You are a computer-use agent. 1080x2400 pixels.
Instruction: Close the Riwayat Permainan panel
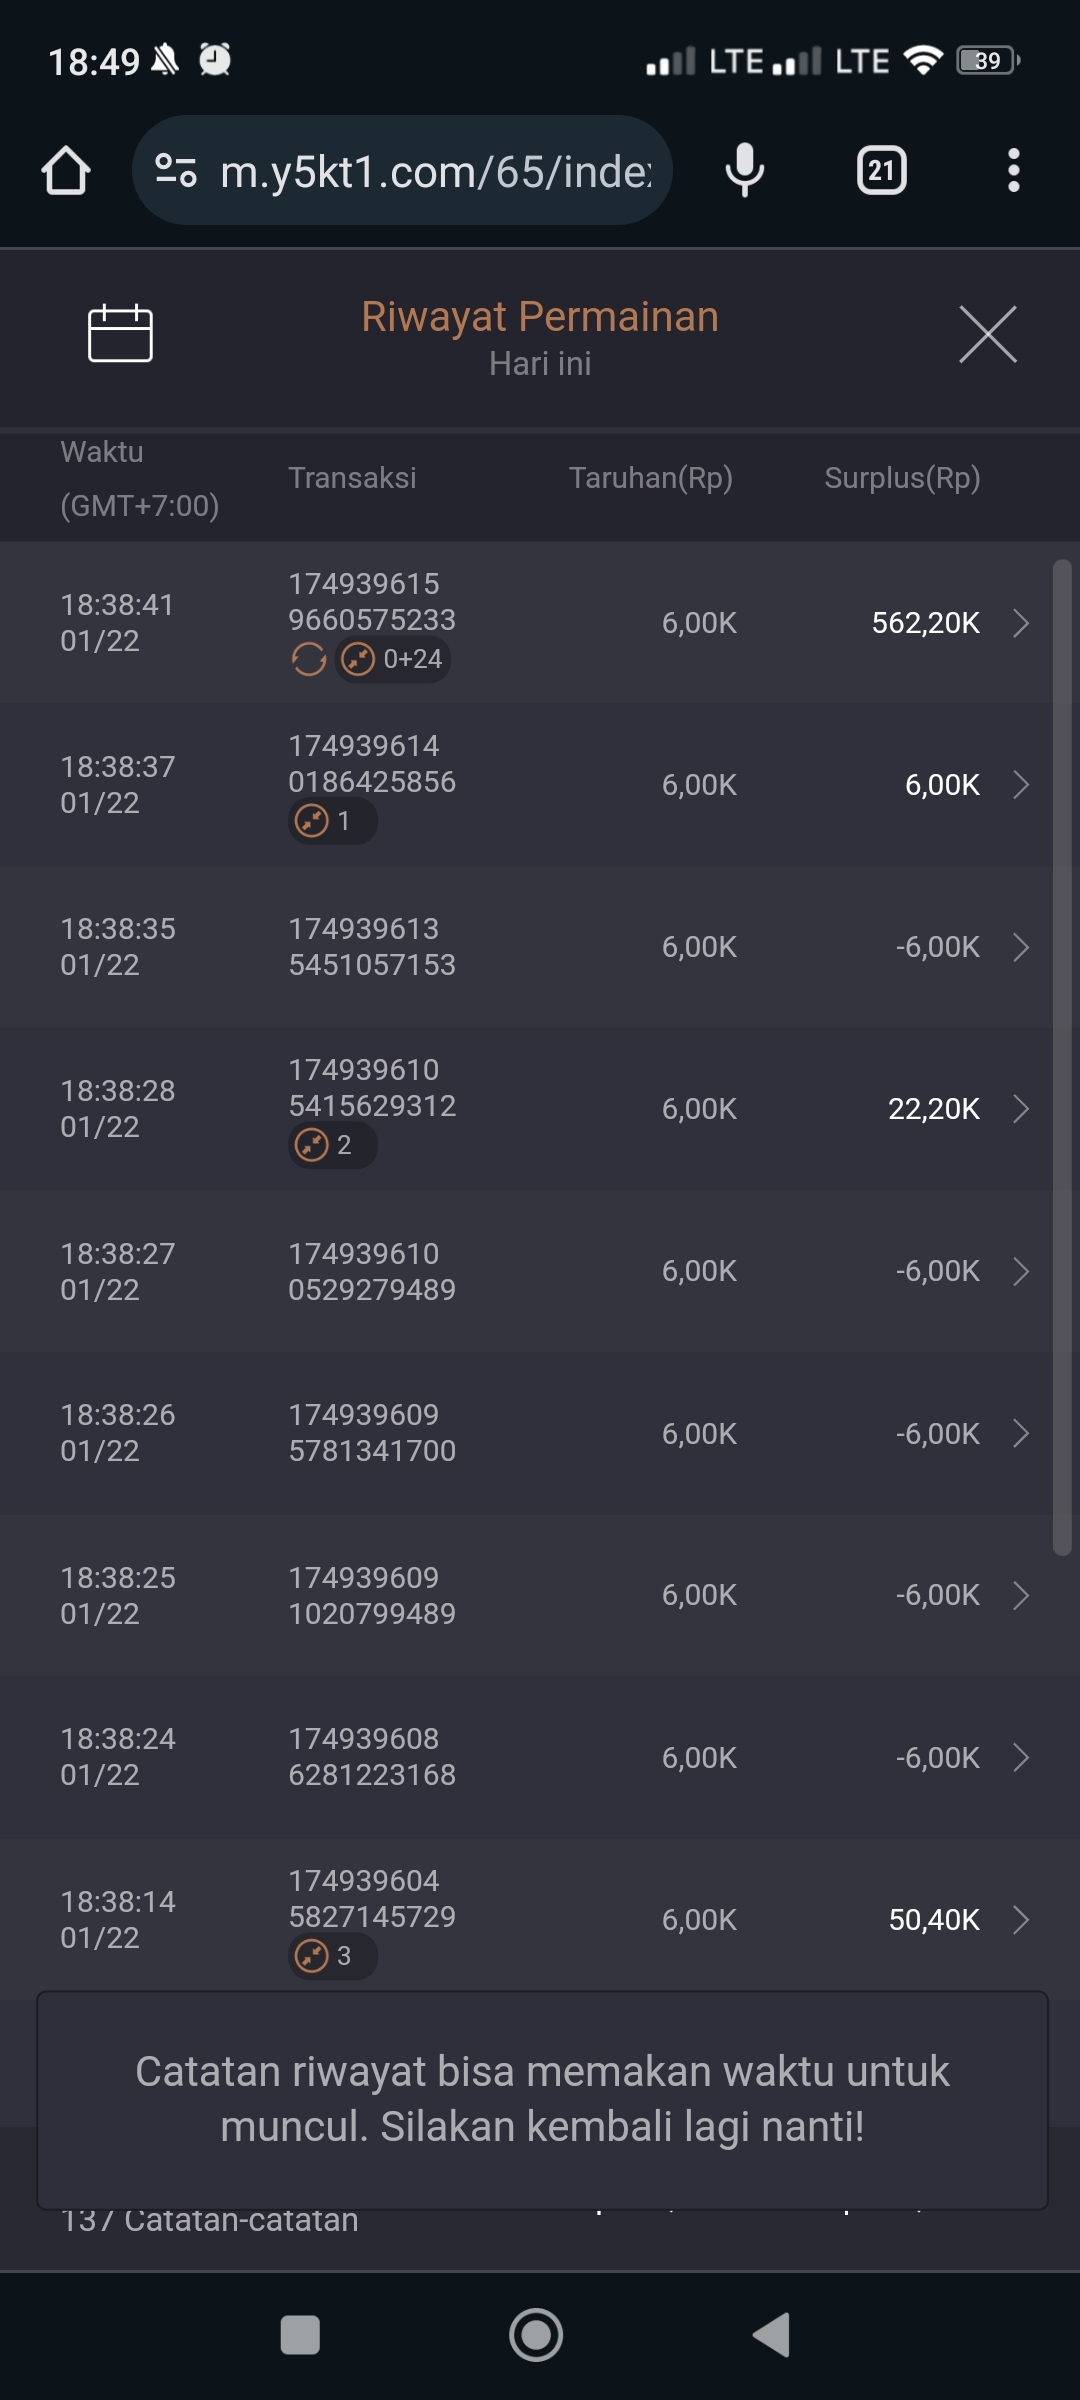[x=987, y=334]
